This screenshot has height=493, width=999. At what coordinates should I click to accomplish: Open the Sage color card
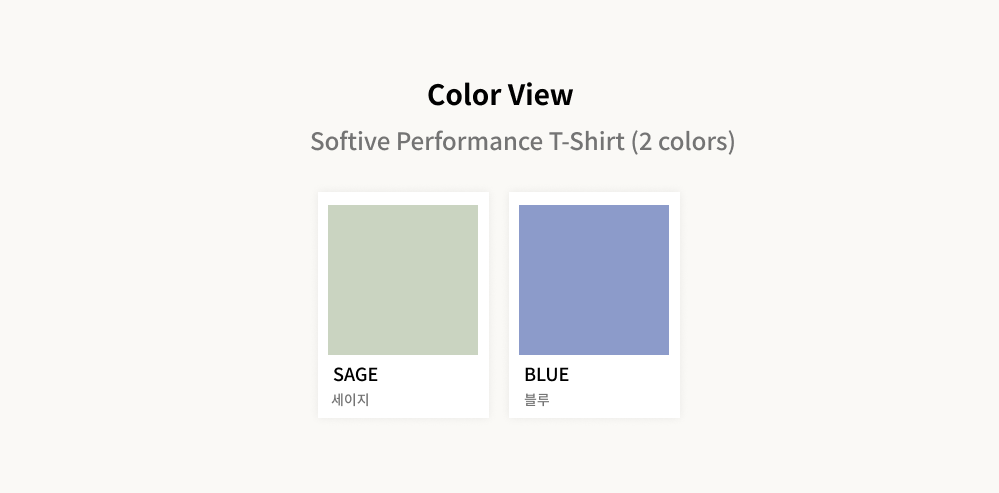pyautogui.click(x=403, y=304)
